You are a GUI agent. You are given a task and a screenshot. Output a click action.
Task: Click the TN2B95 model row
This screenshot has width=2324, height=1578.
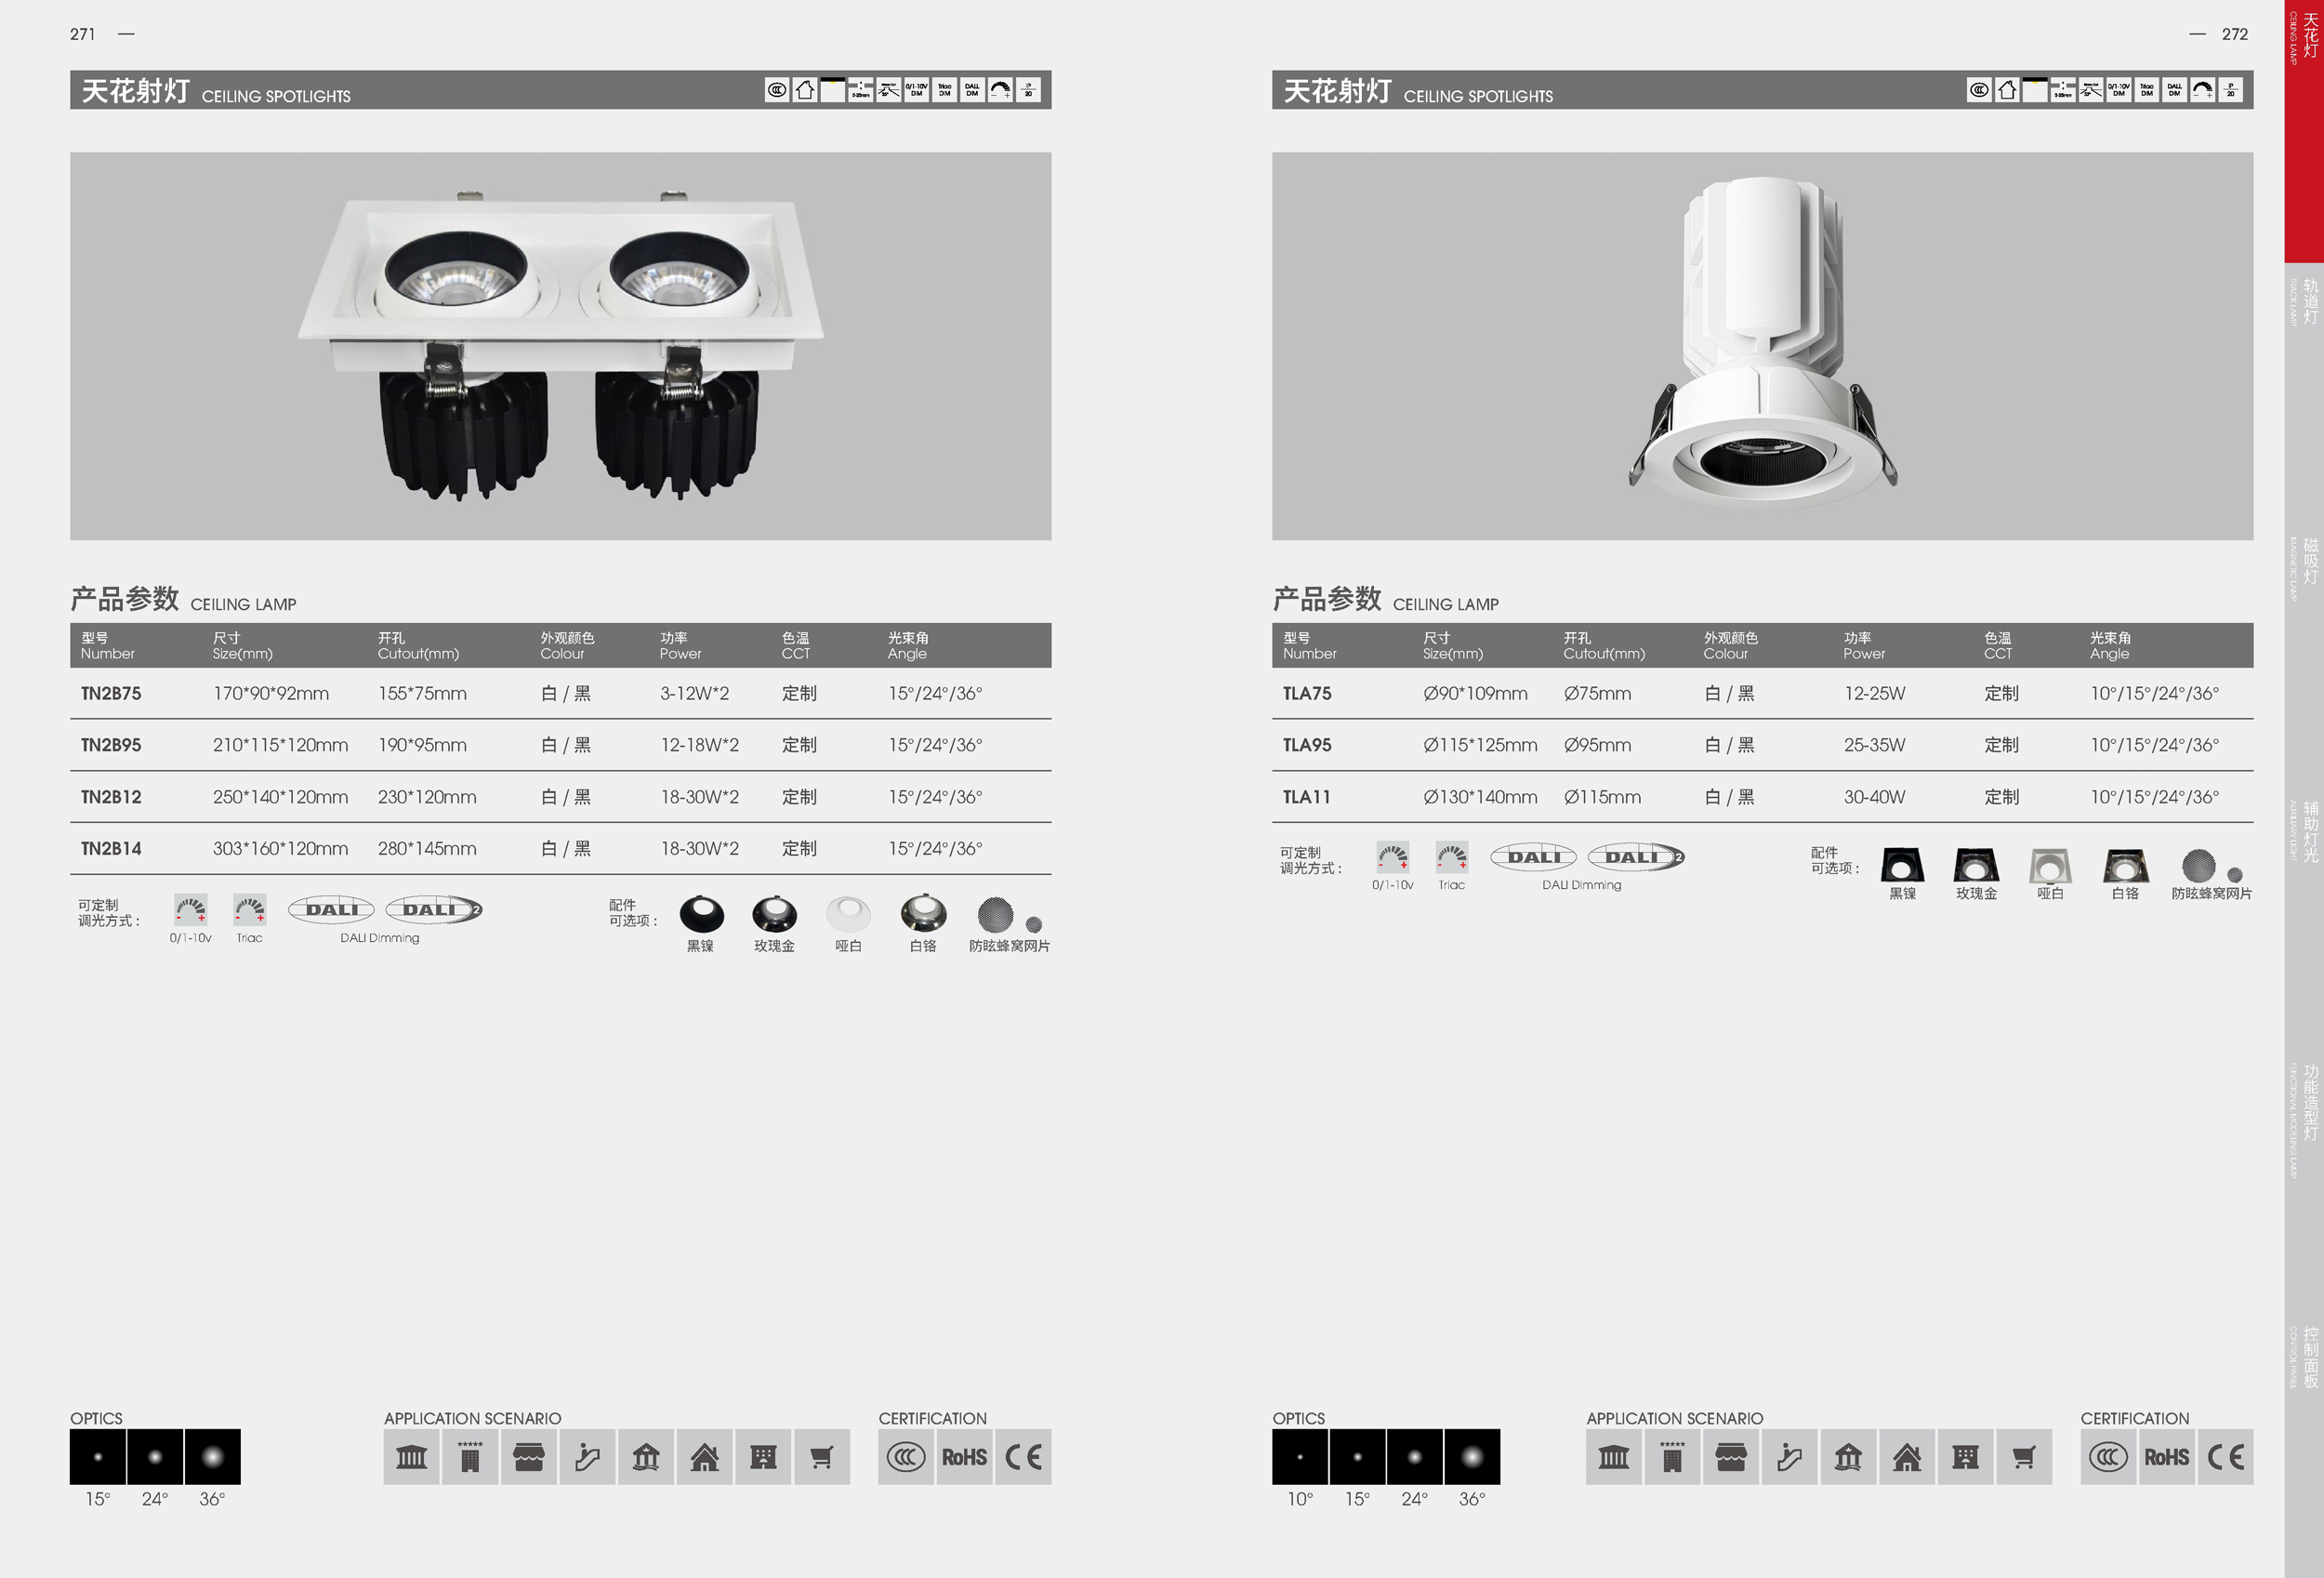(111, 745)
